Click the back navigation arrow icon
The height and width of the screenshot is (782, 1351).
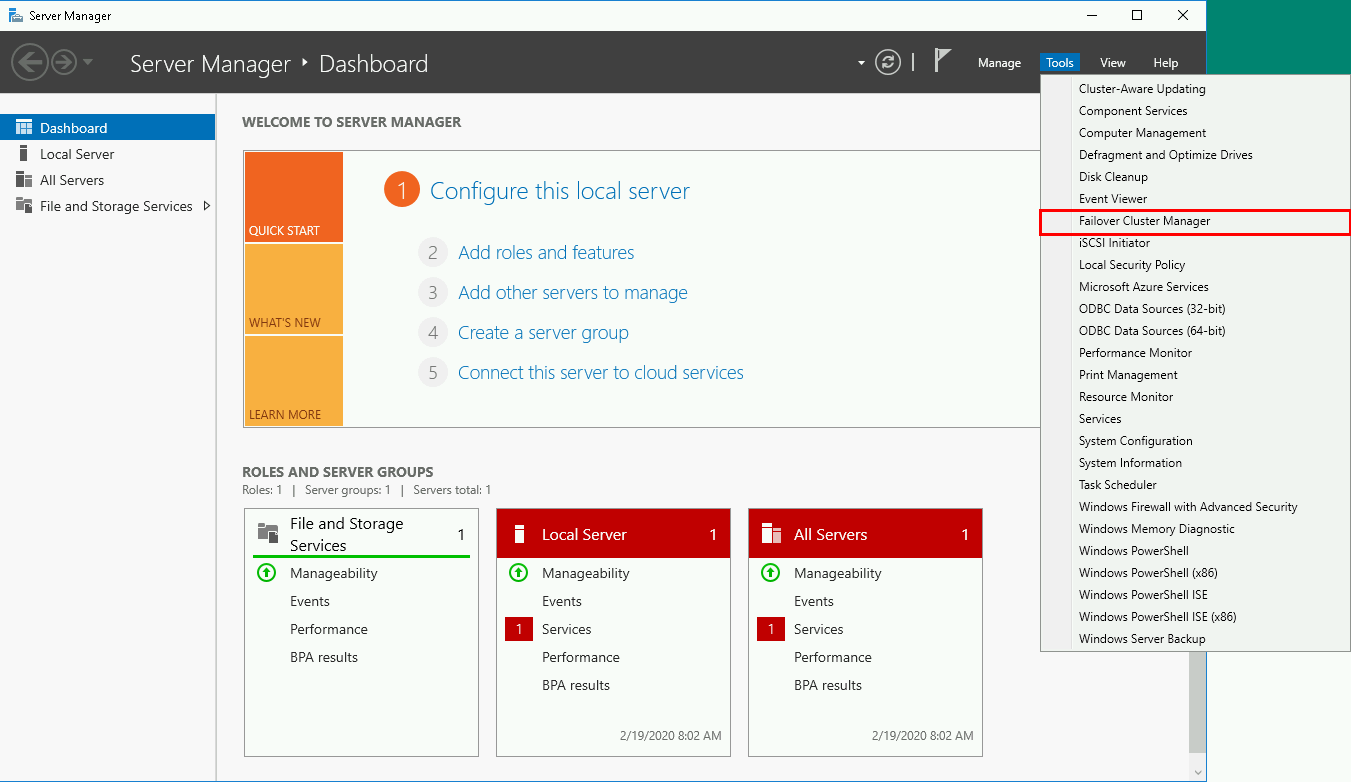[x=29, y=63]
